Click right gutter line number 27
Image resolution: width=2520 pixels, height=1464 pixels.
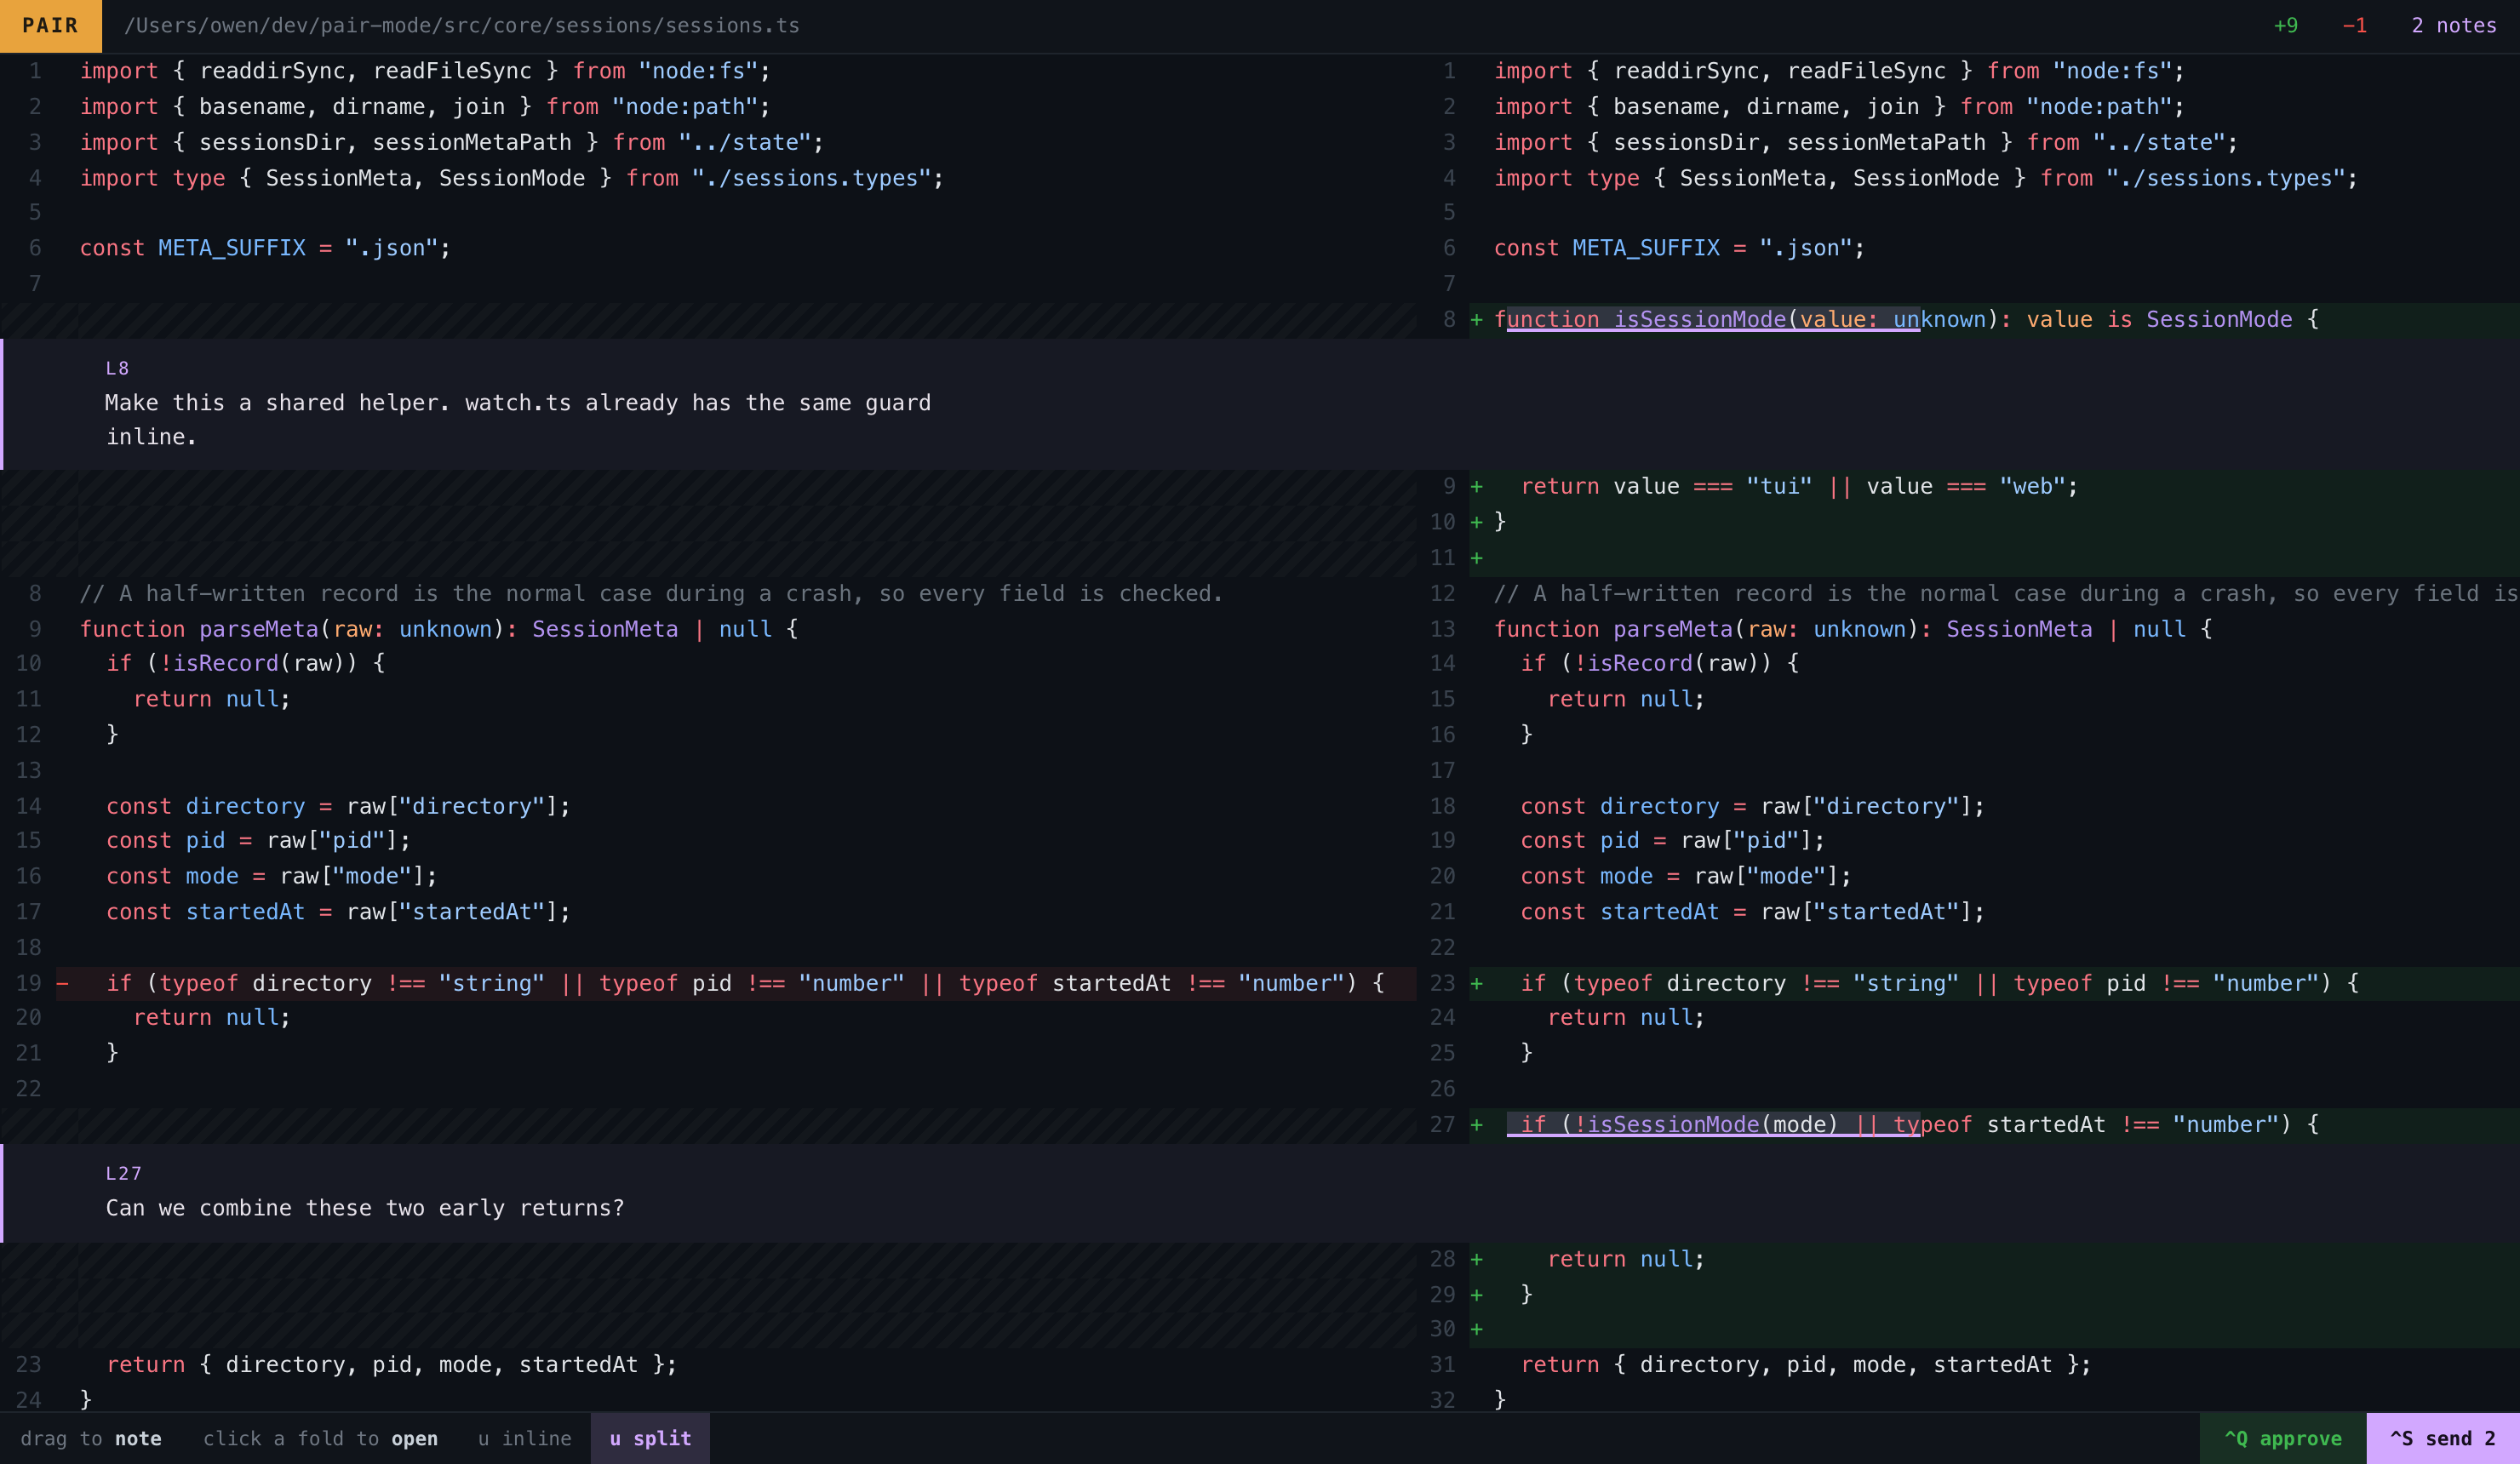point(1442,1125)
